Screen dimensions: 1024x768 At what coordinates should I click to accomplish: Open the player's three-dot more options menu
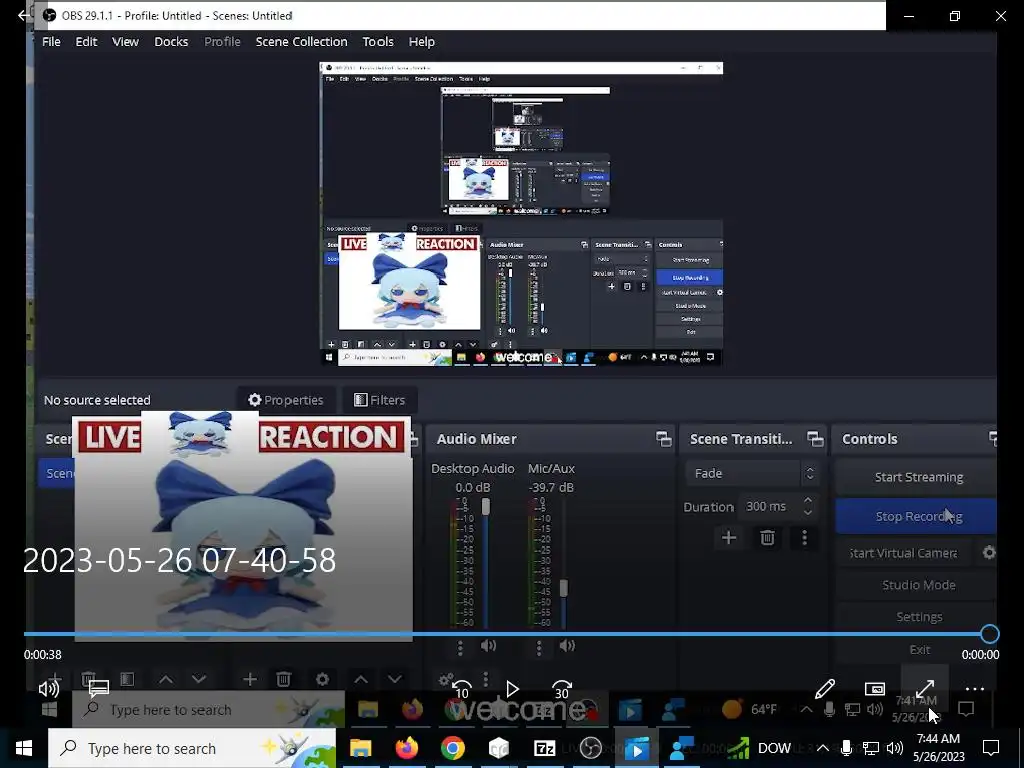pyautogui.click(x=974, y=688)
